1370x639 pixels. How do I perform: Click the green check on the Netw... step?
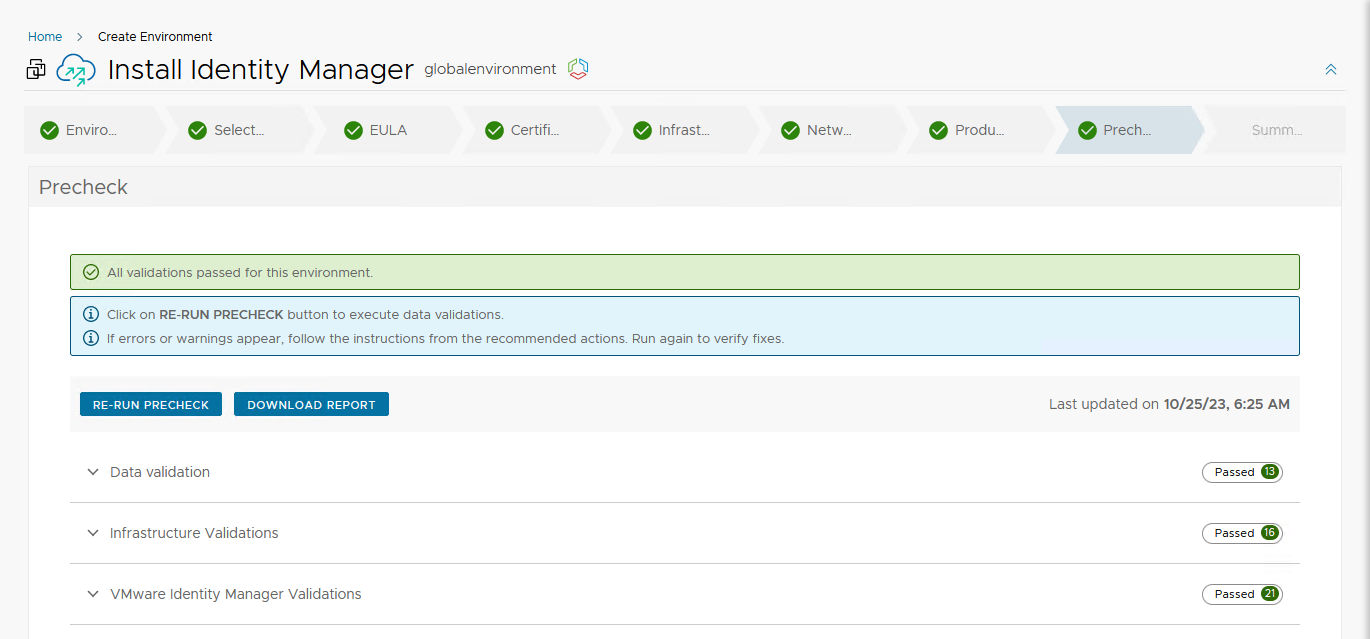click(x=790, y=130)
